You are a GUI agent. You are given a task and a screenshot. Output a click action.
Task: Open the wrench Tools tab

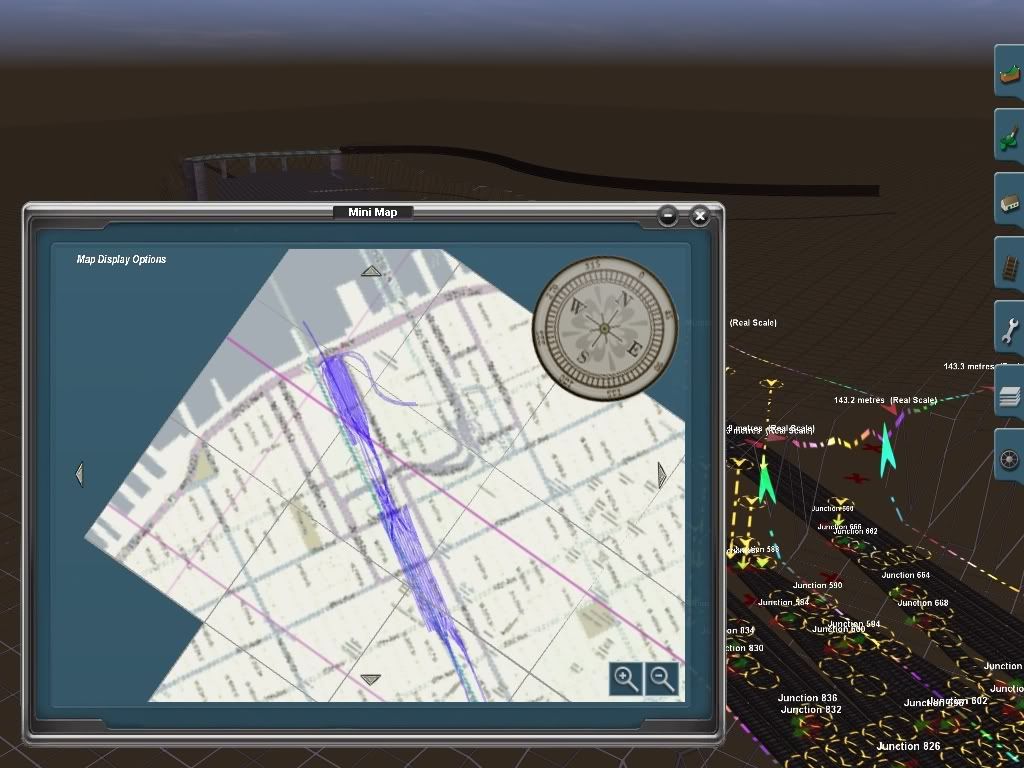point(1010,332)
